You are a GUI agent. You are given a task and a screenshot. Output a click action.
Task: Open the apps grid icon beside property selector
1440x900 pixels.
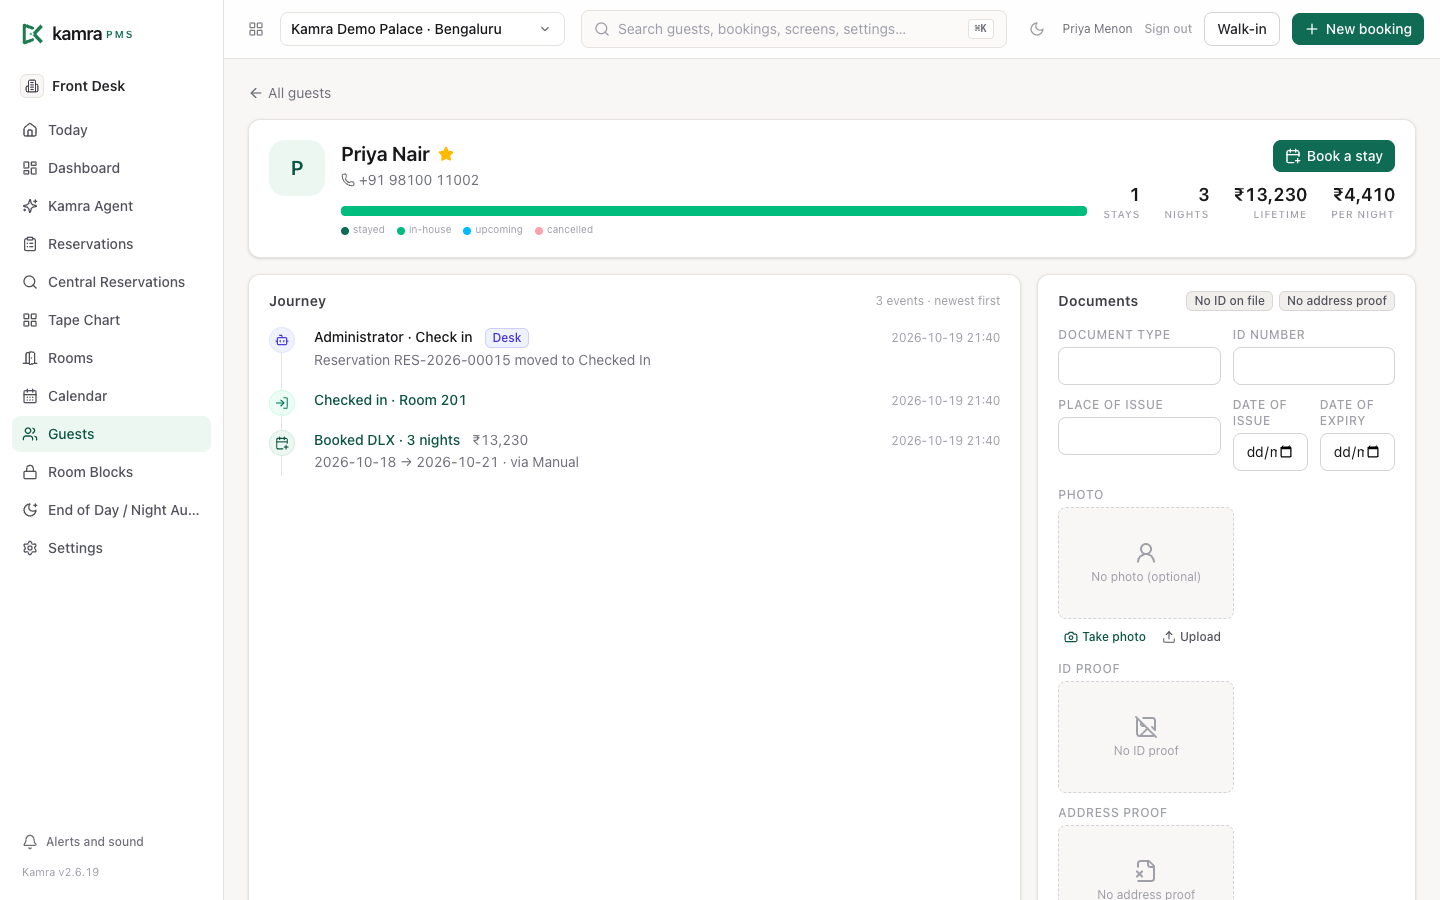click(256, 29)
